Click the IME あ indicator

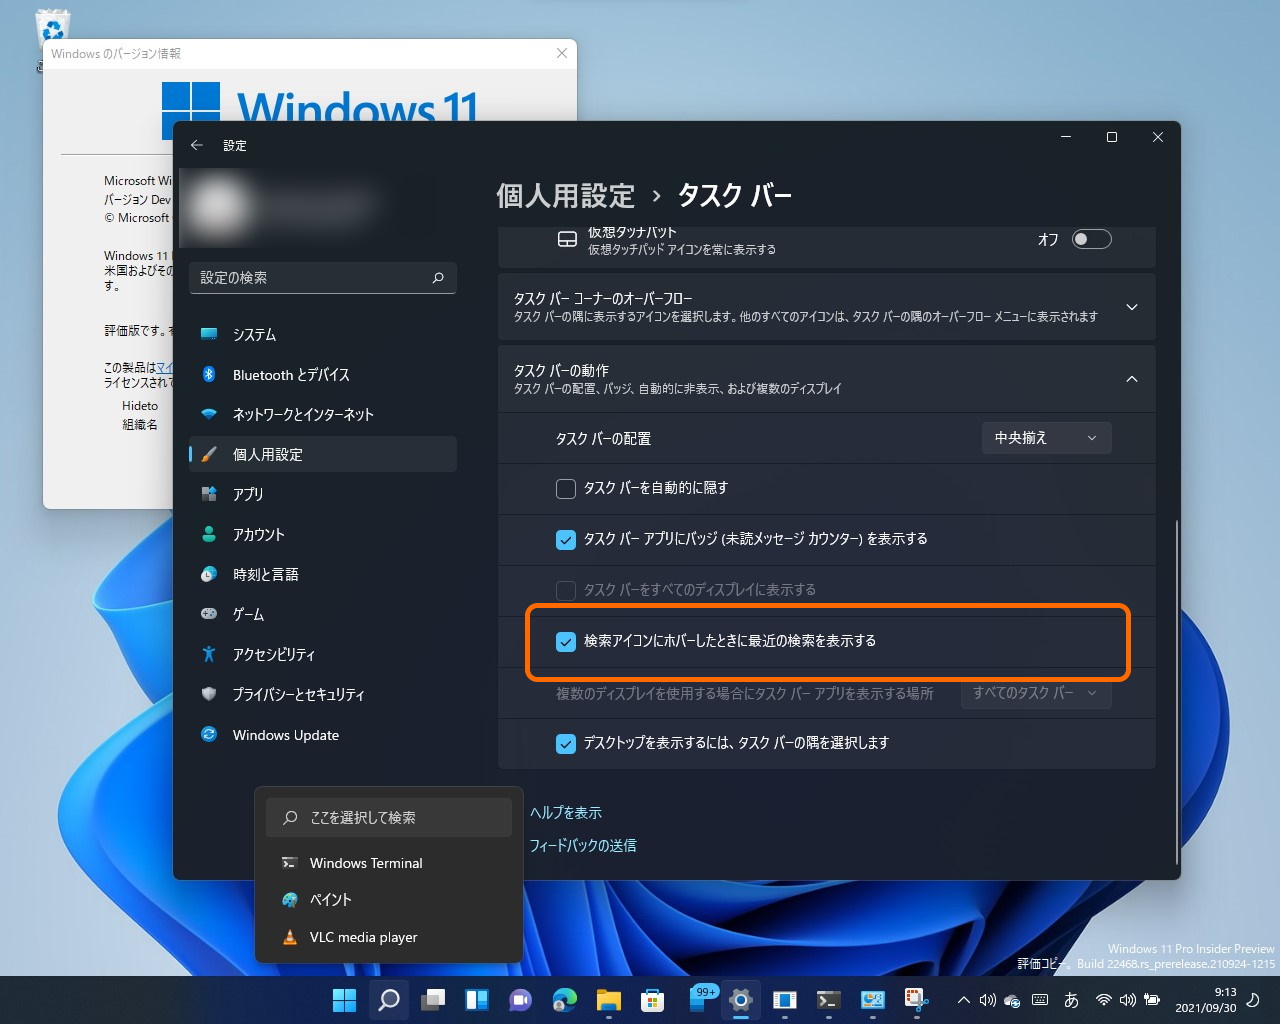1070,999
